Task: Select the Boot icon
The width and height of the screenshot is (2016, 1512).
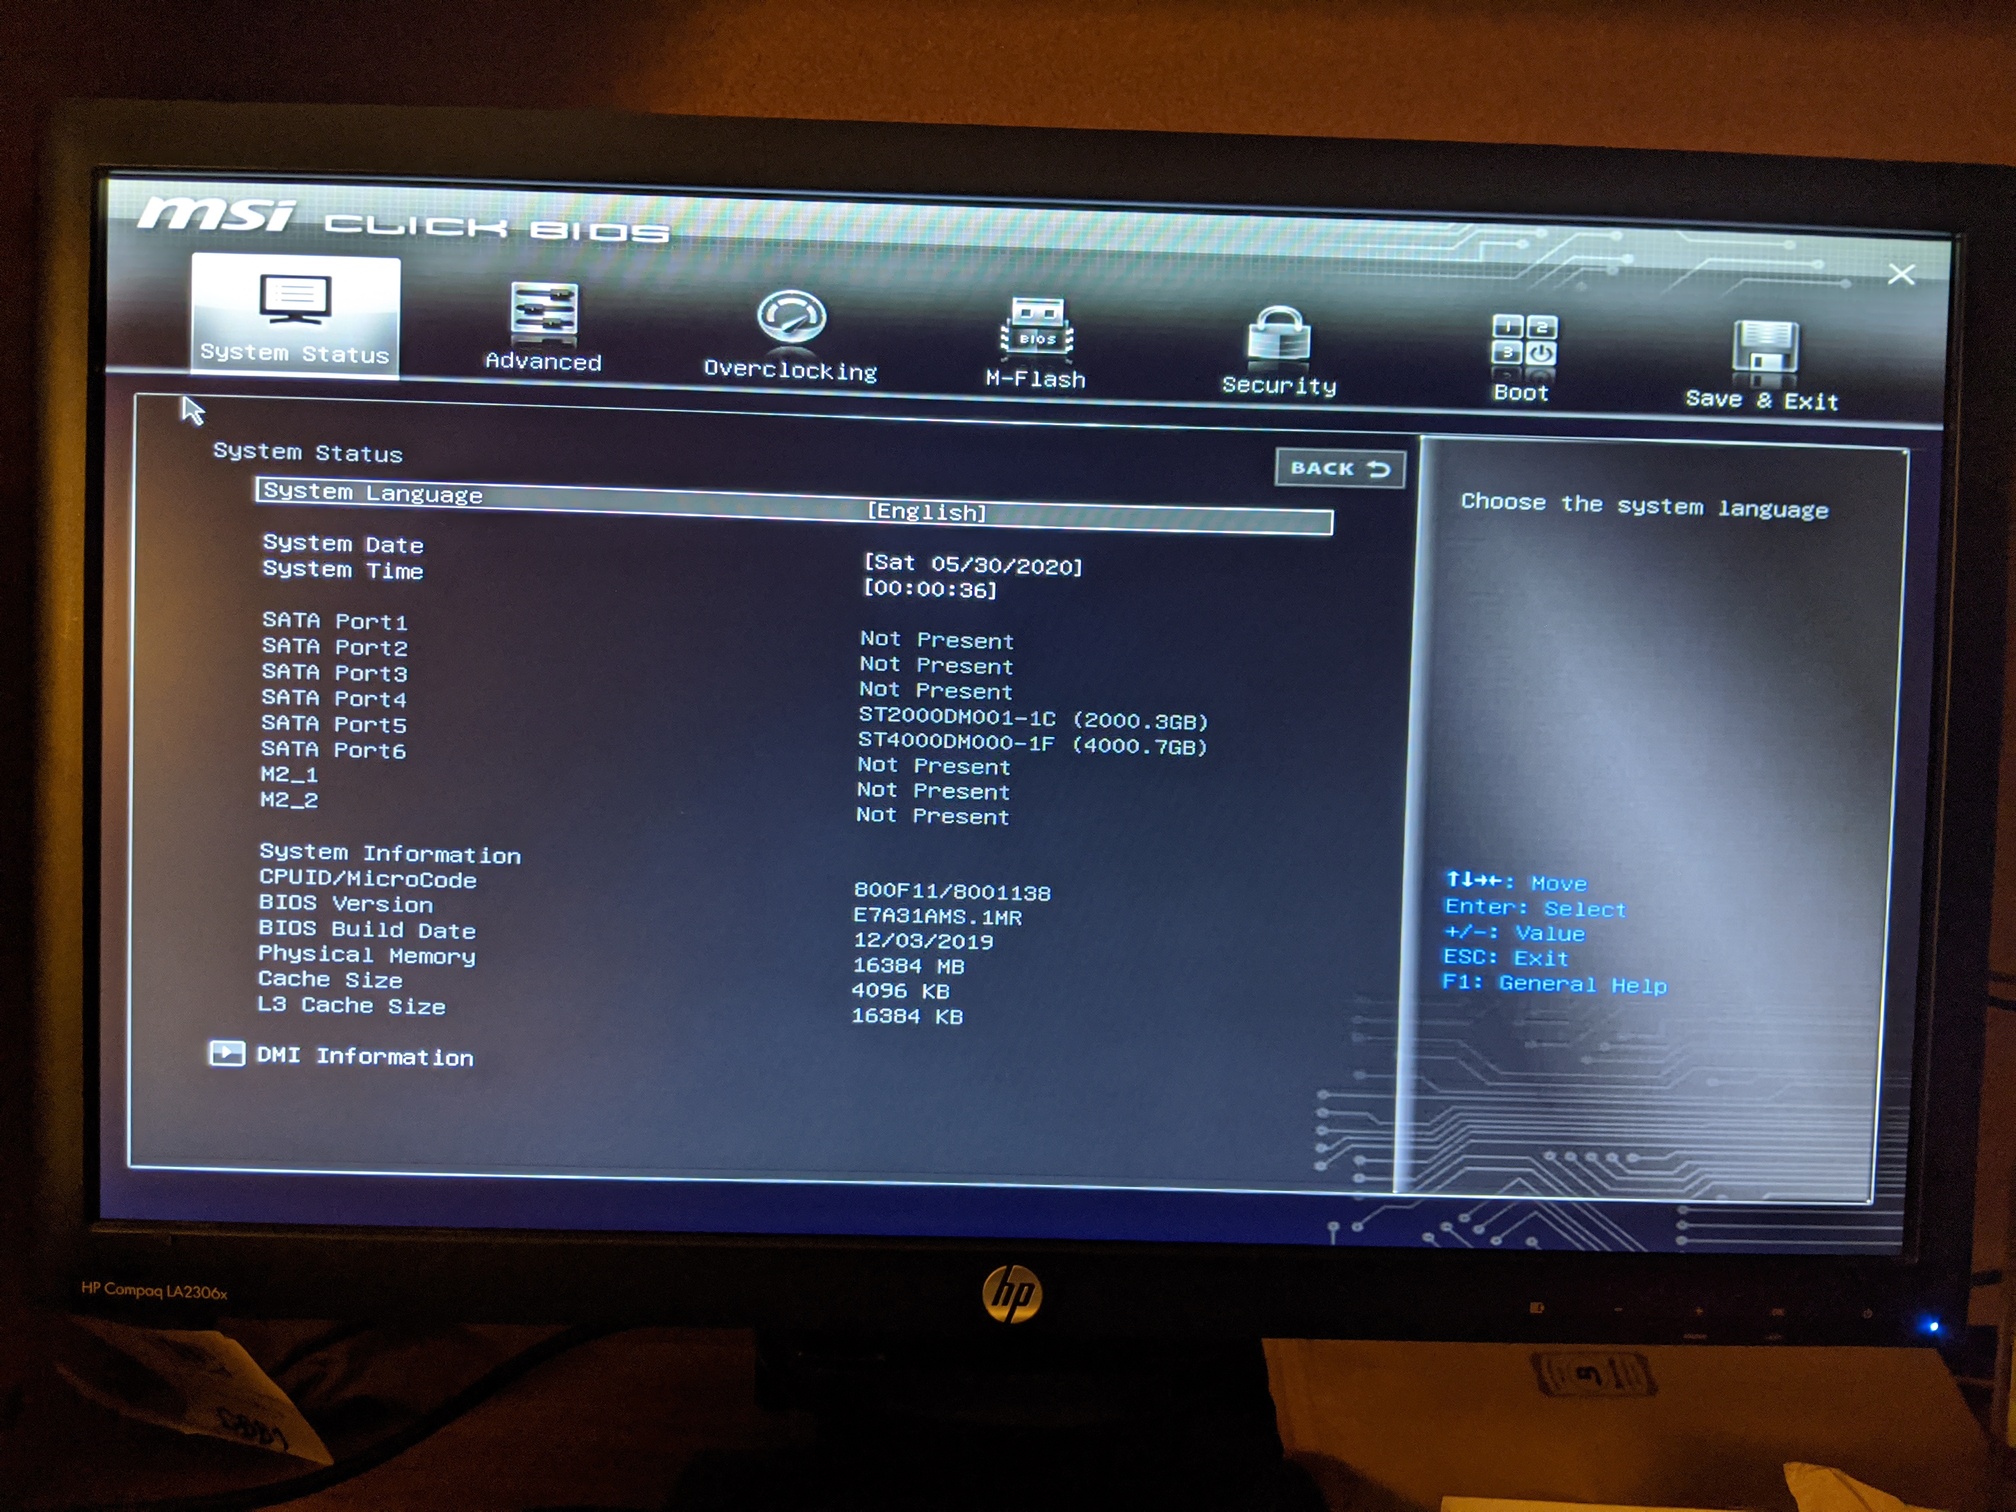Action: coord(1523,341)
